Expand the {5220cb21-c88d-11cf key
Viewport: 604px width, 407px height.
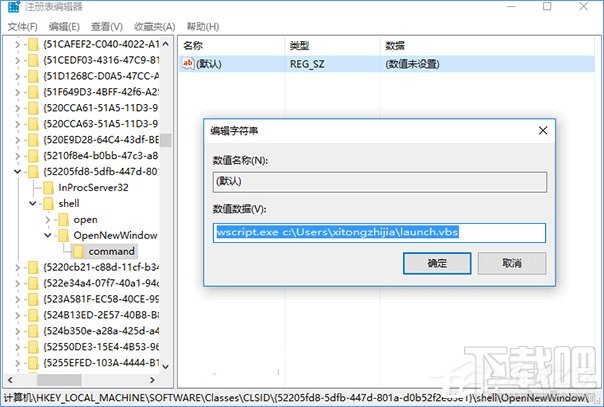tap(17, 267)
